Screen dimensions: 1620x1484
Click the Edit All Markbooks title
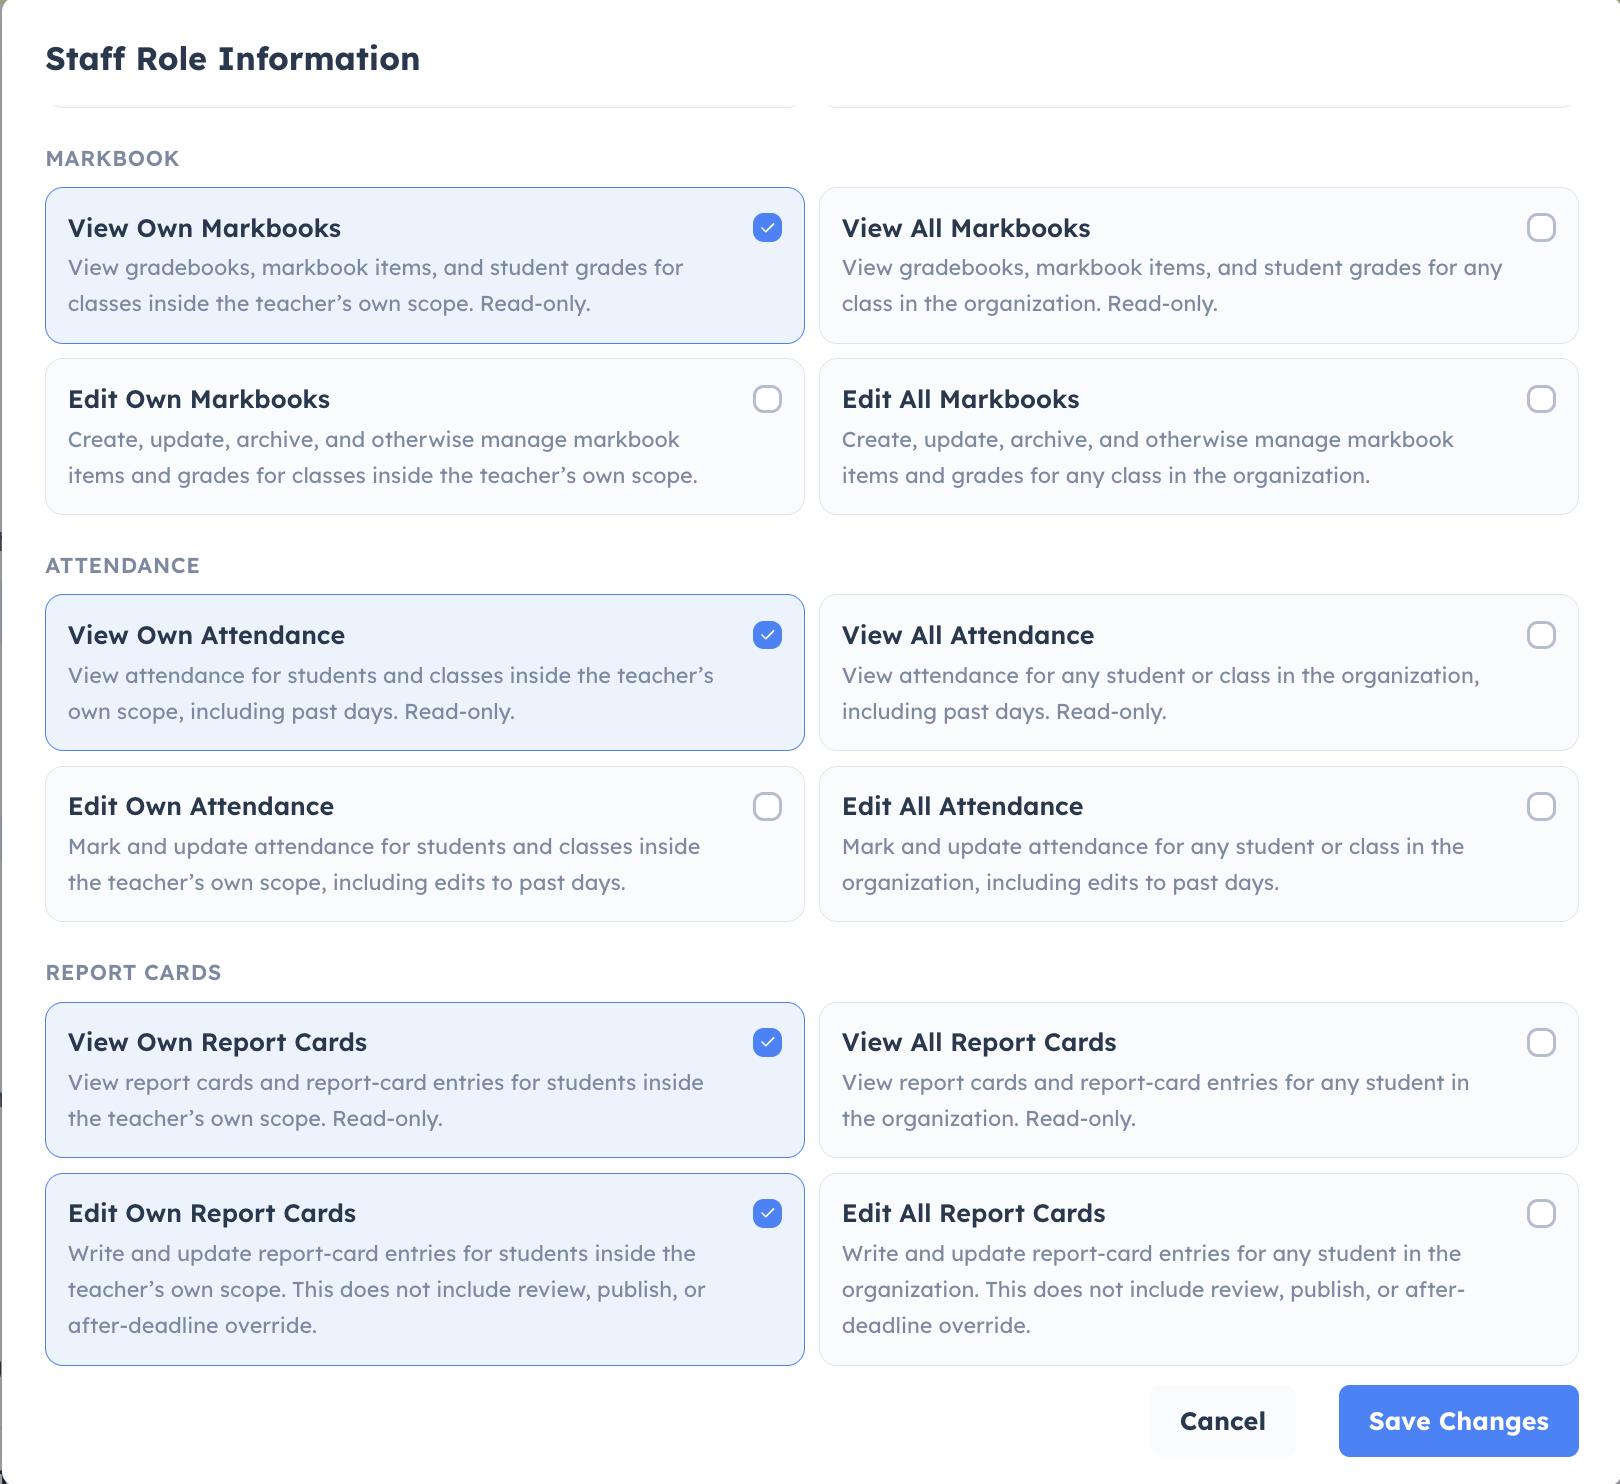pos(961,399)
